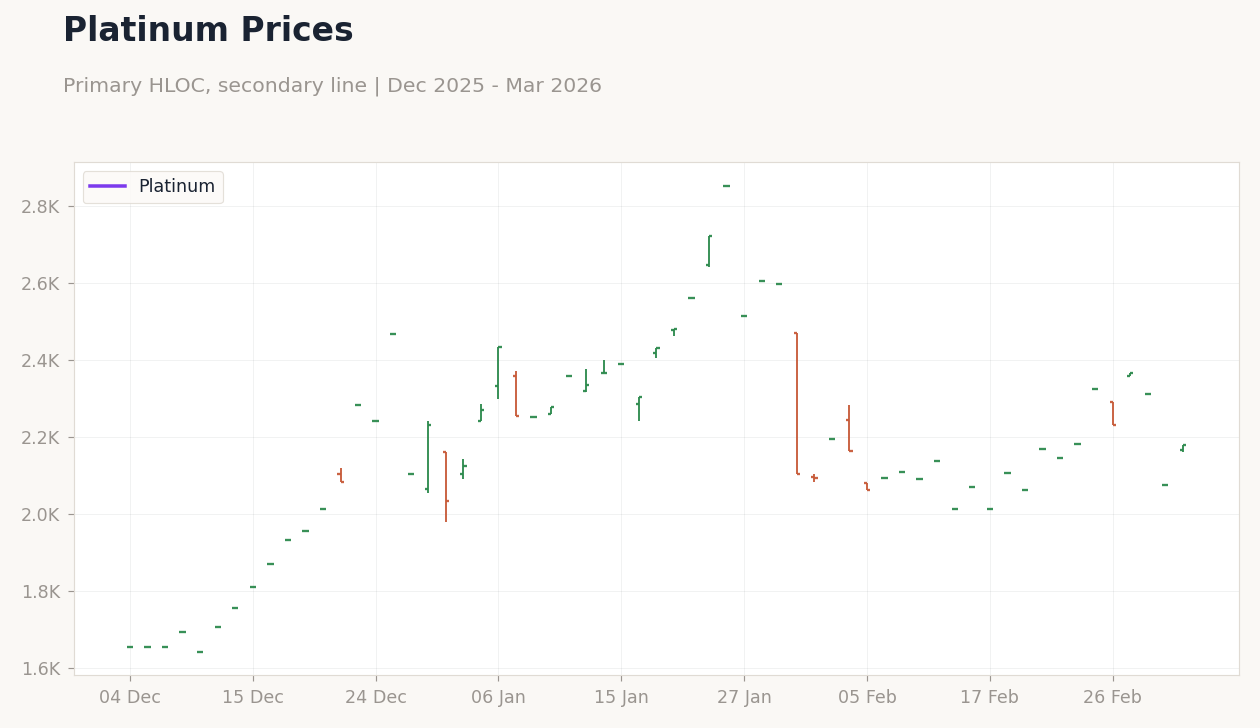Select the 17 Feb date label
1260x728 pixels.
(x=990, y=698)
